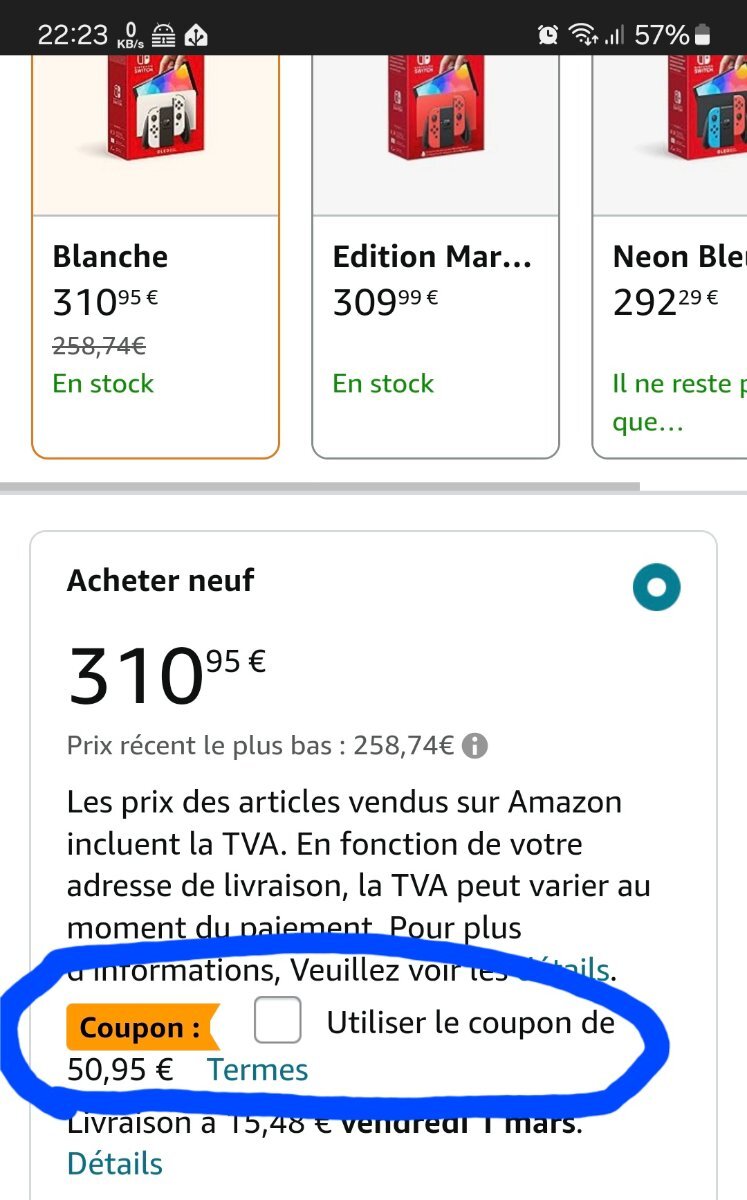
Task: Tap the network speed KB/s indicator
Action: [128, 36]
